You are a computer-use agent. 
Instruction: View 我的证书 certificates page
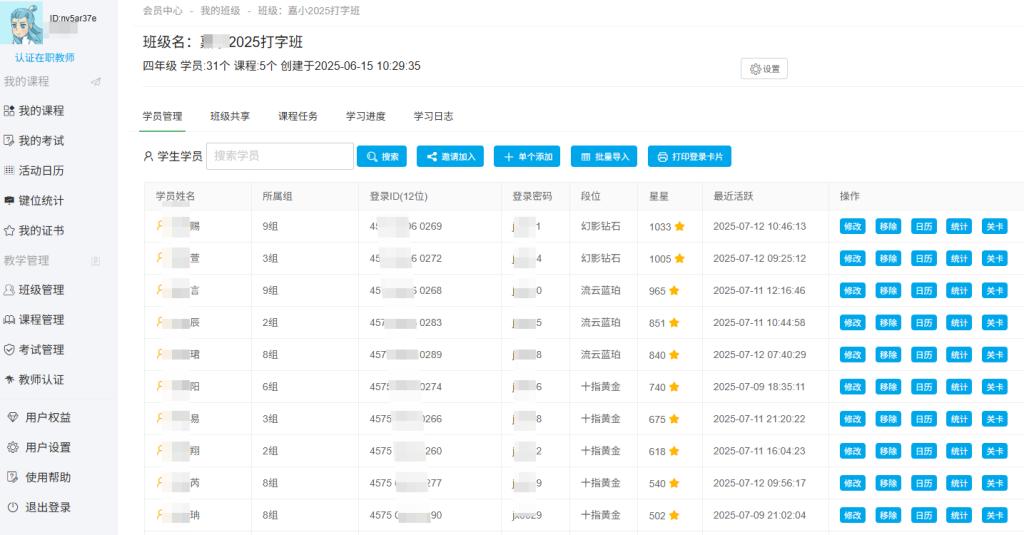pyautogui.click(x=40, y=231)
